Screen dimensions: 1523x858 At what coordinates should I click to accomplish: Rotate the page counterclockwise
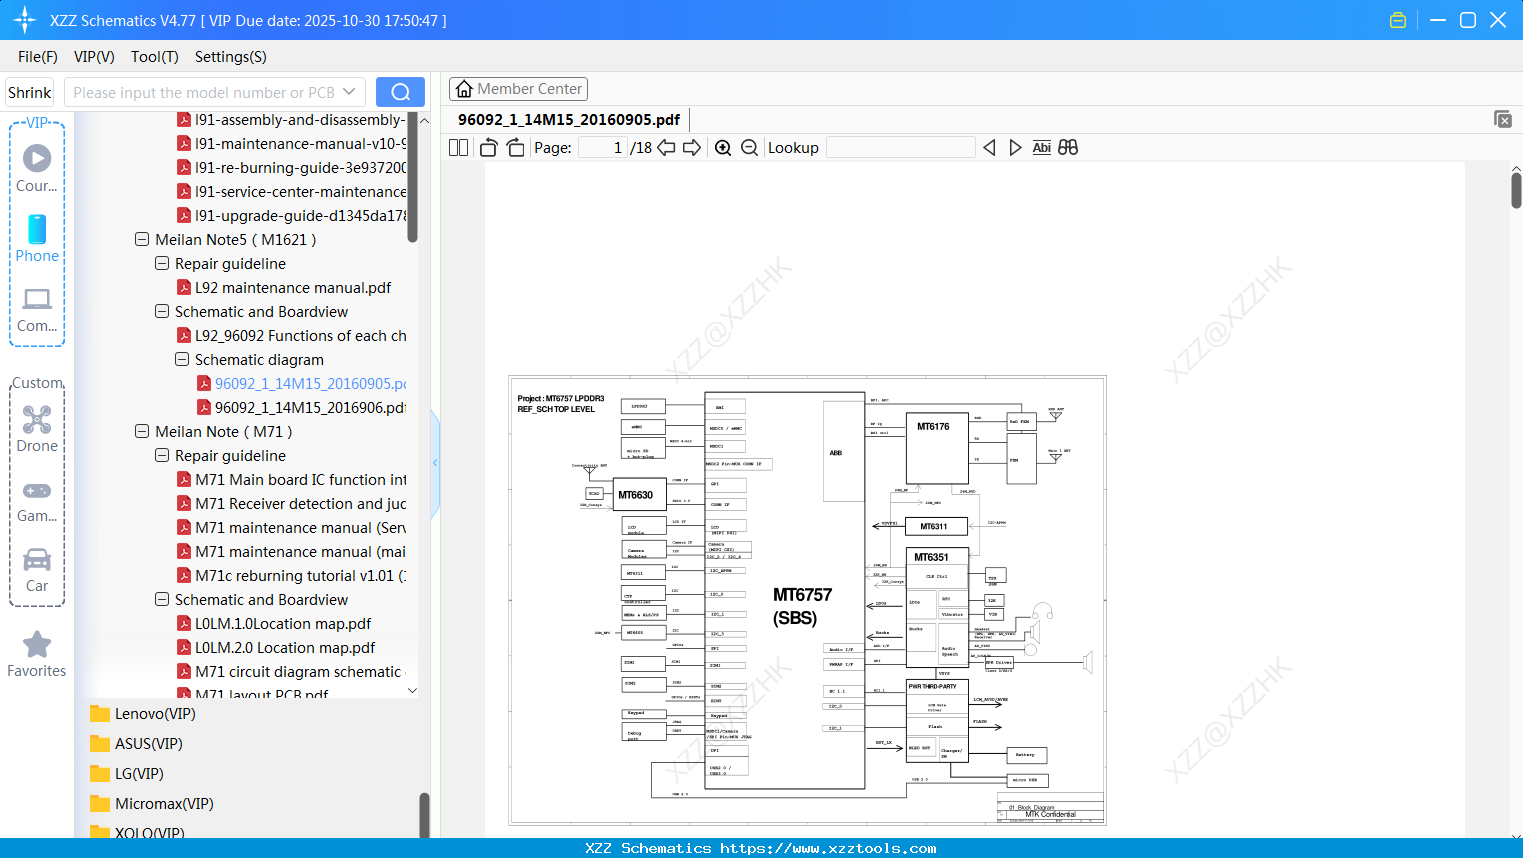[489, 148]
